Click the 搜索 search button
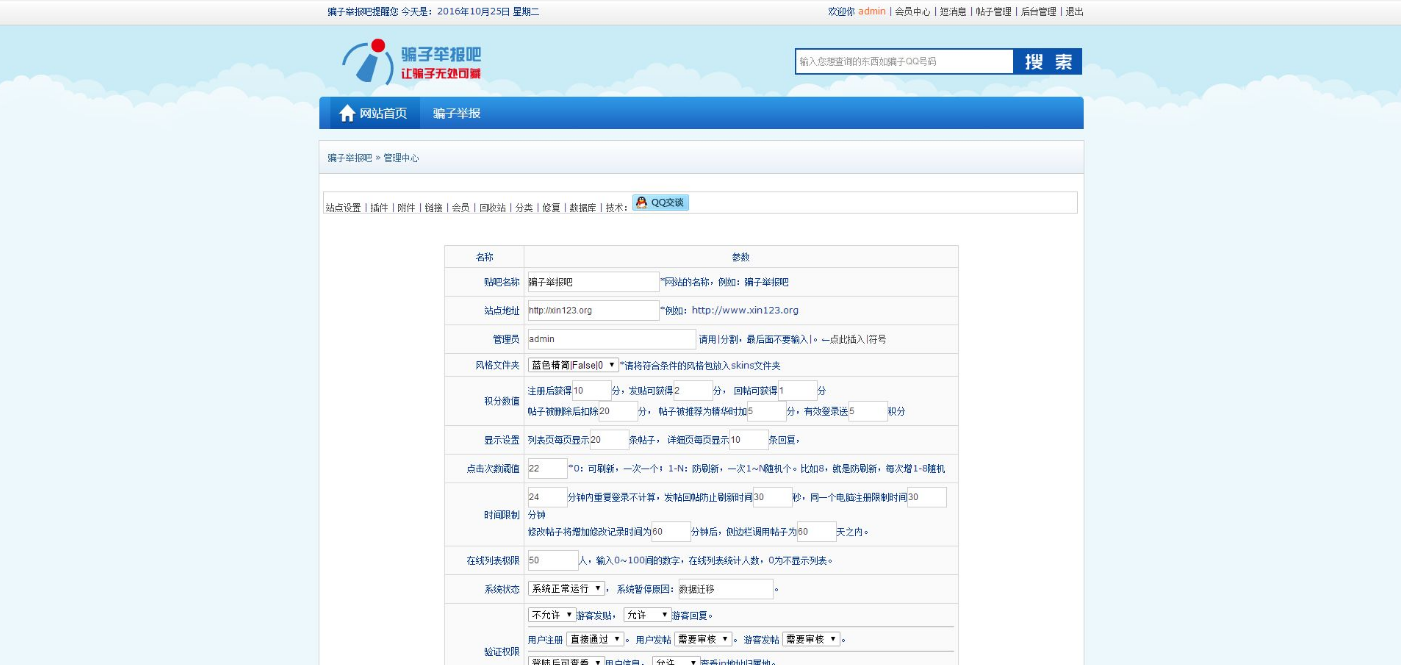Viewport: 1401px width, 665px height. coord(1048,61)
